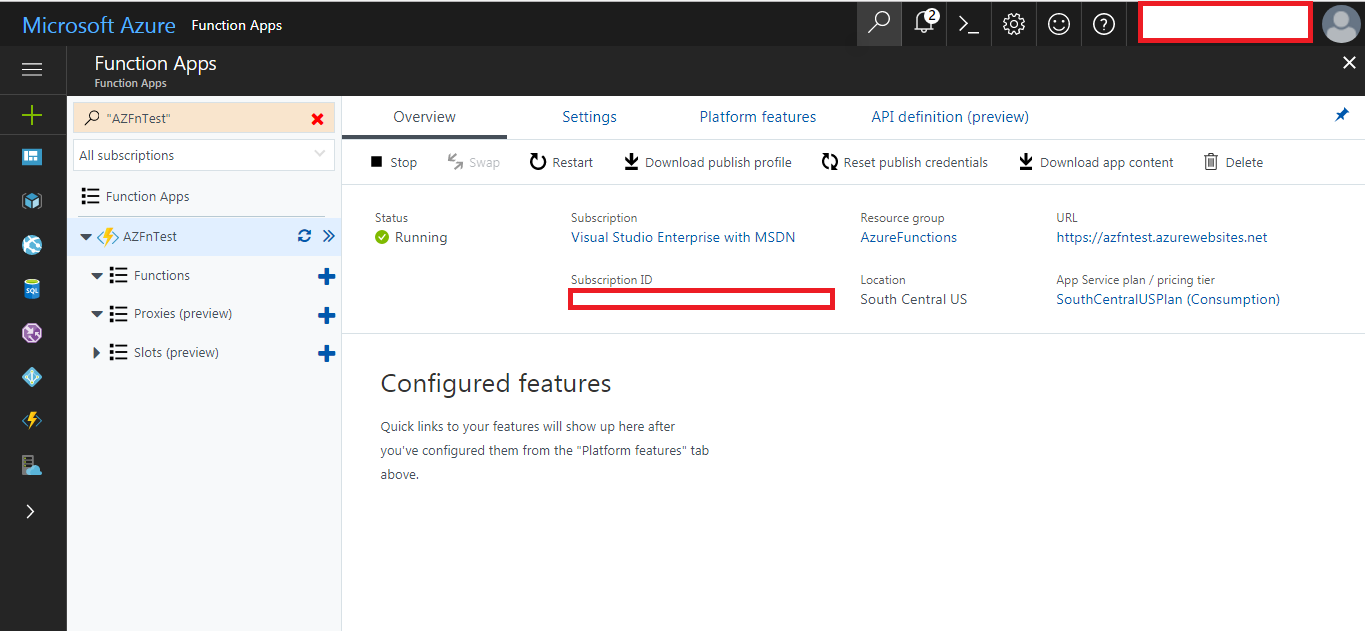The image size is (1365, 631).
Task: Expand More services chevron in left sidebar
Action: pos(30,511)
